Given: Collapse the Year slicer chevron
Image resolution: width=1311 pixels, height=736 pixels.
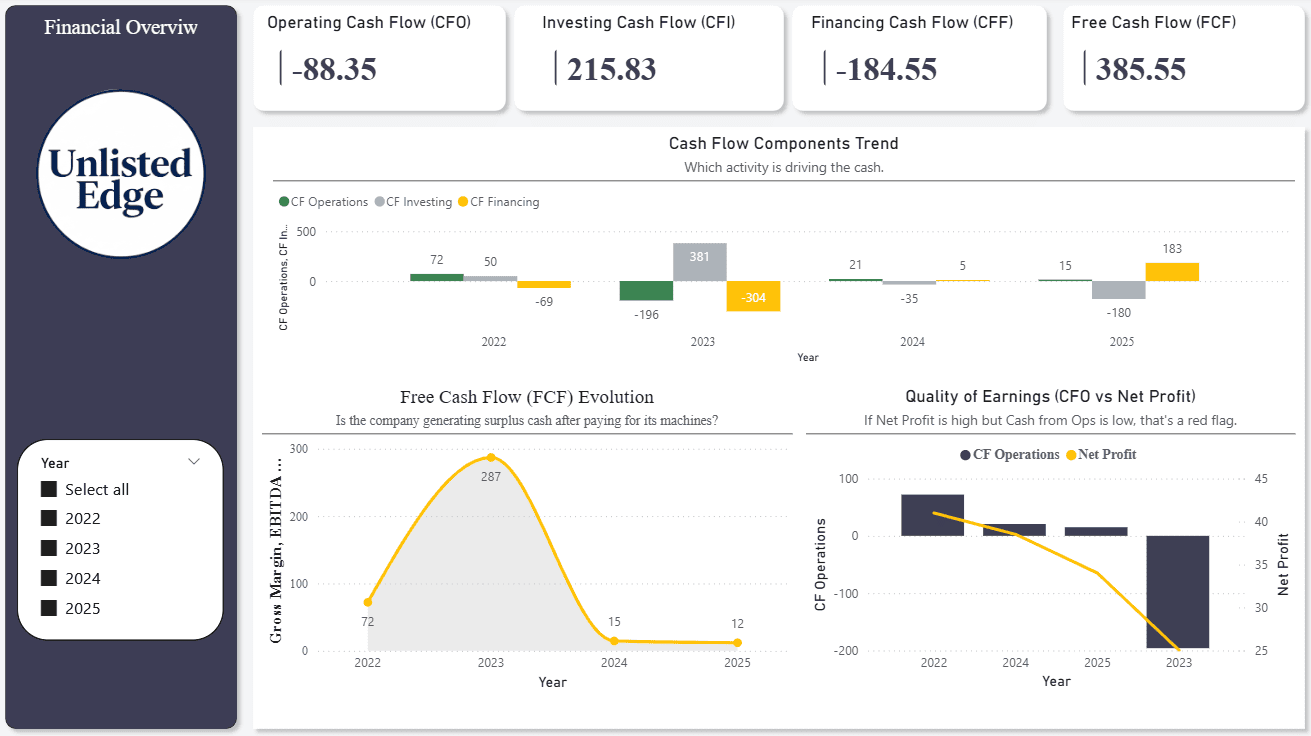Looking at the screenshot, I should pos(194,462).
